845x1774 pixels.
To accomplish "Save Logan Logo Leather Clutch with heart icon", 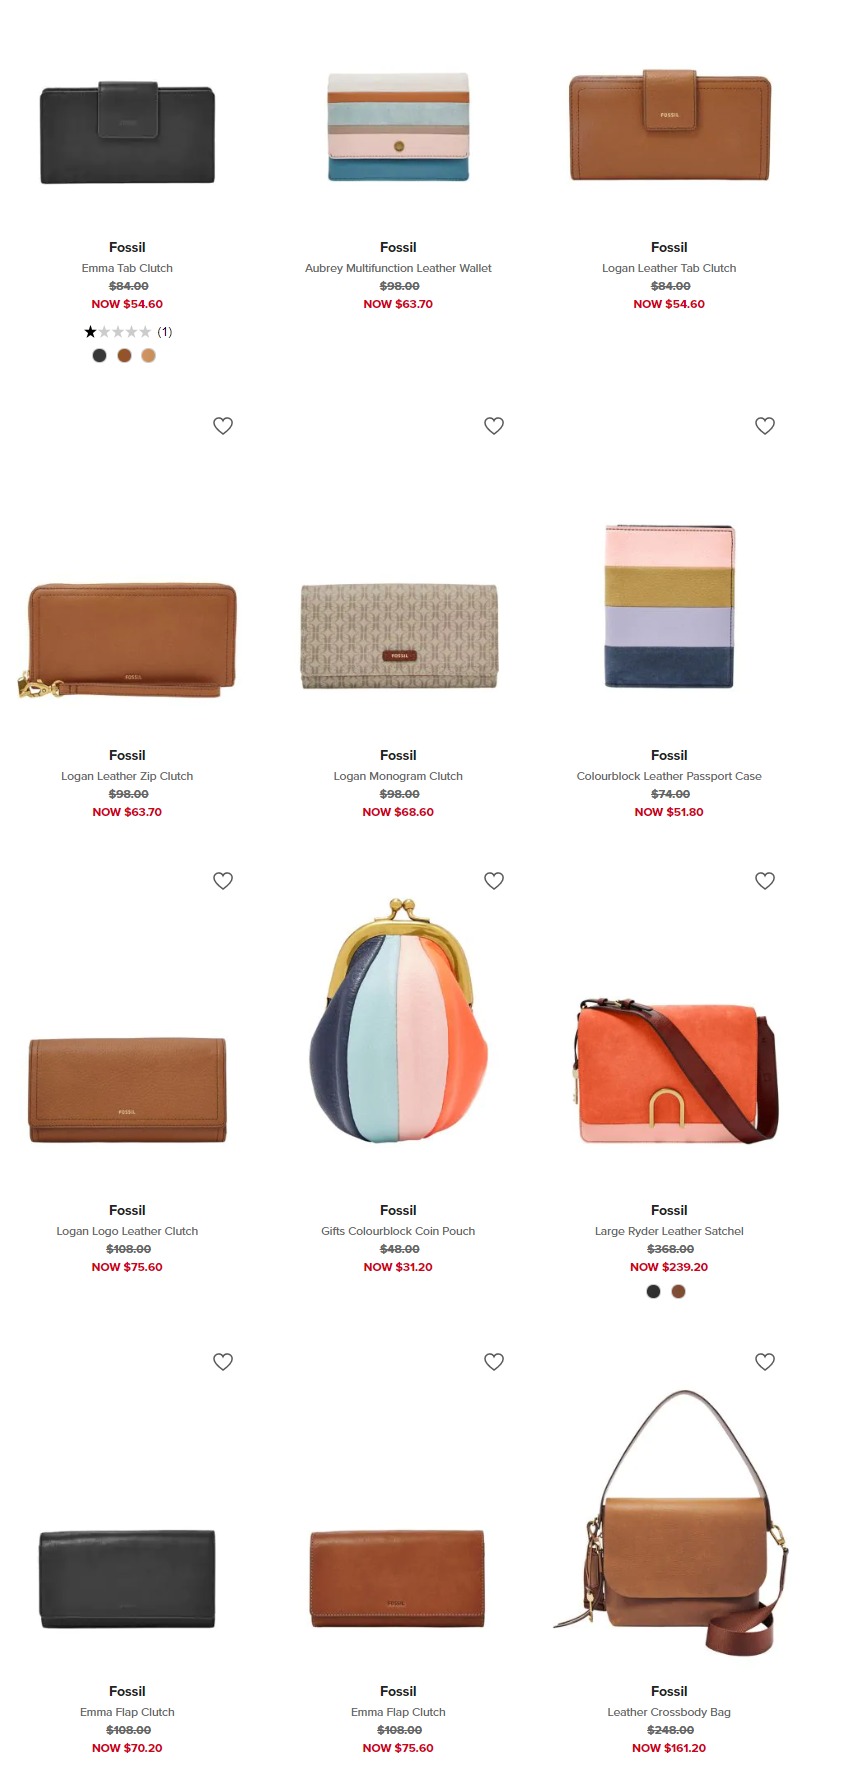I will click(223, 881).
